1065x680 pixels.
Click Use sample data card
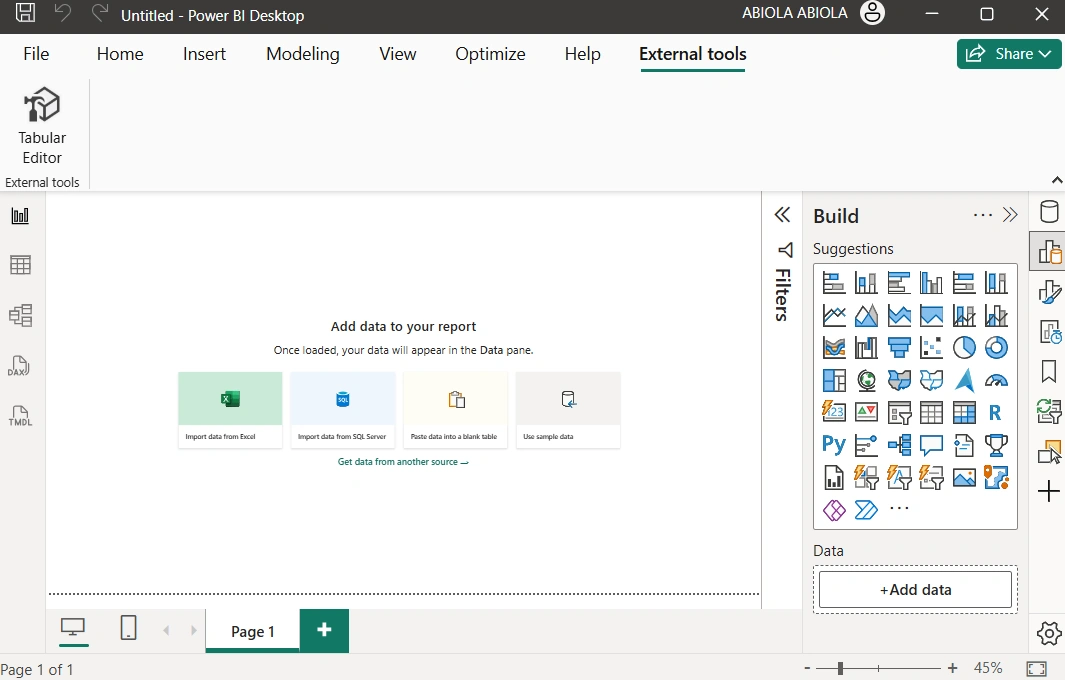point(568,410)
